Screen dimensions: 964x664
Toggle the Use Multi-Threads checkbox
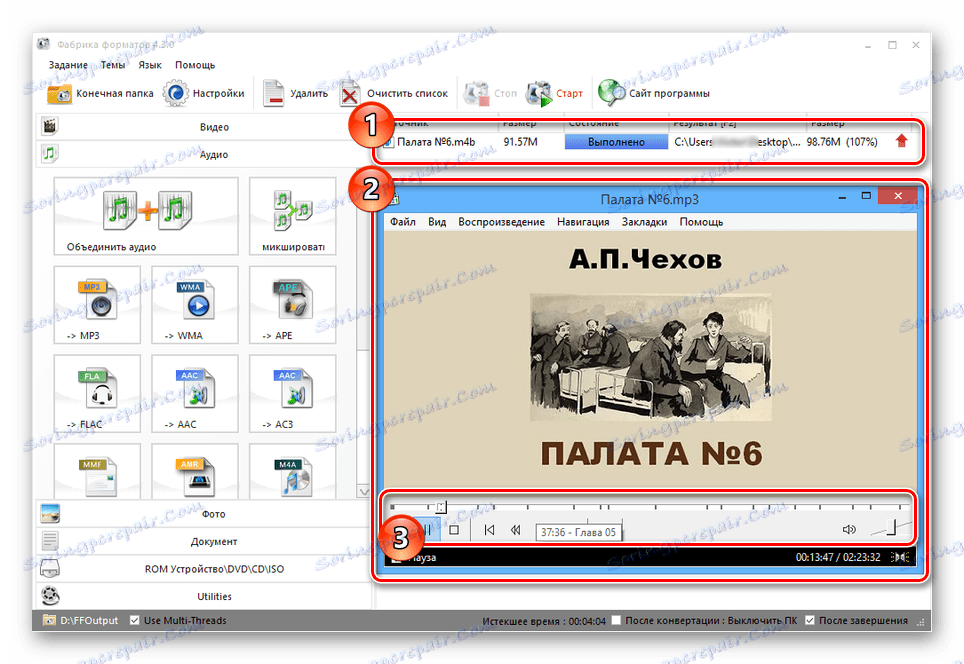point(135,620)
